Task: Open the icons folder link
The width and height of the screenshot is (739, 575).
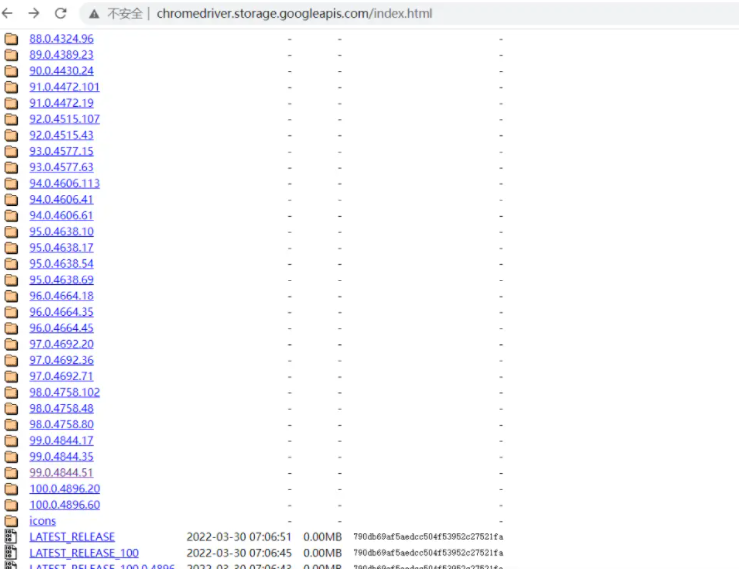Action: coord(42,521)
